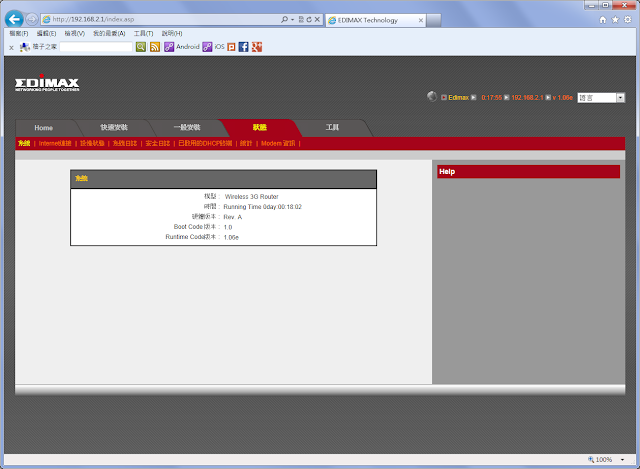Click the EDIMAX logo
Screen dimensions: 640x469
(47, 83)
